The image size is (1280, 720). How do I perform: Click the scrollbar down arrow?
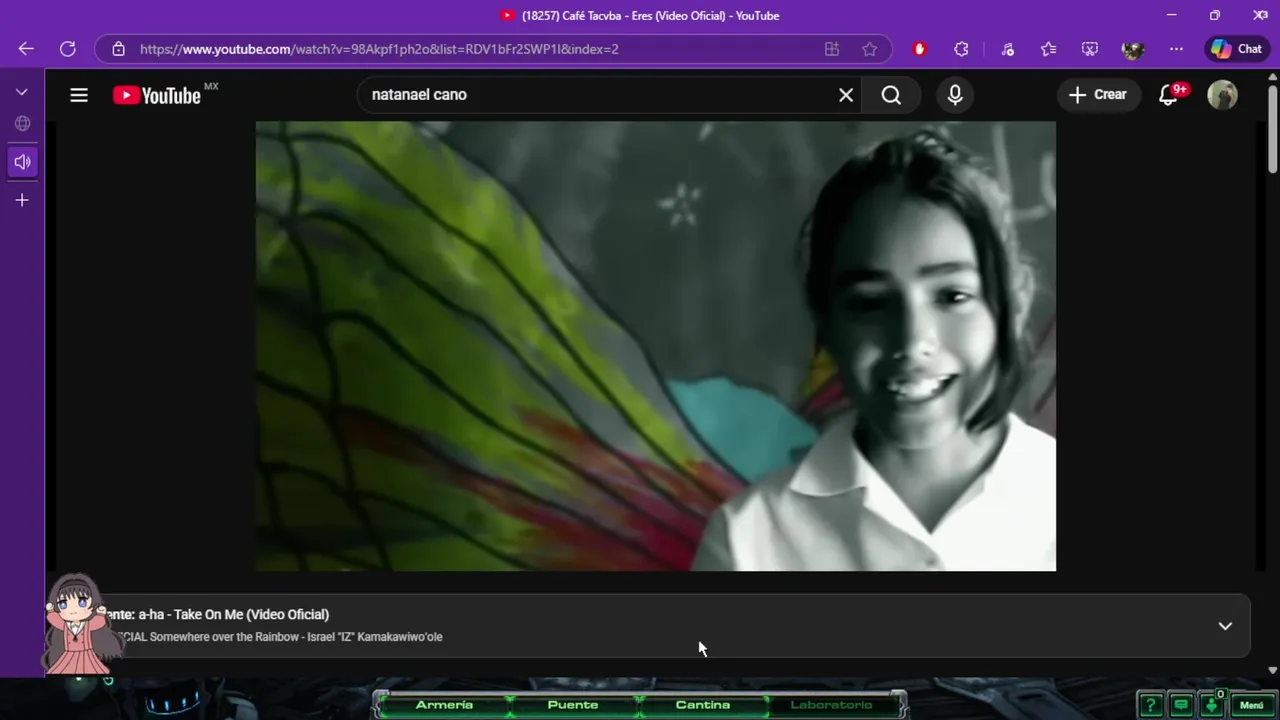click(1272, 670)
